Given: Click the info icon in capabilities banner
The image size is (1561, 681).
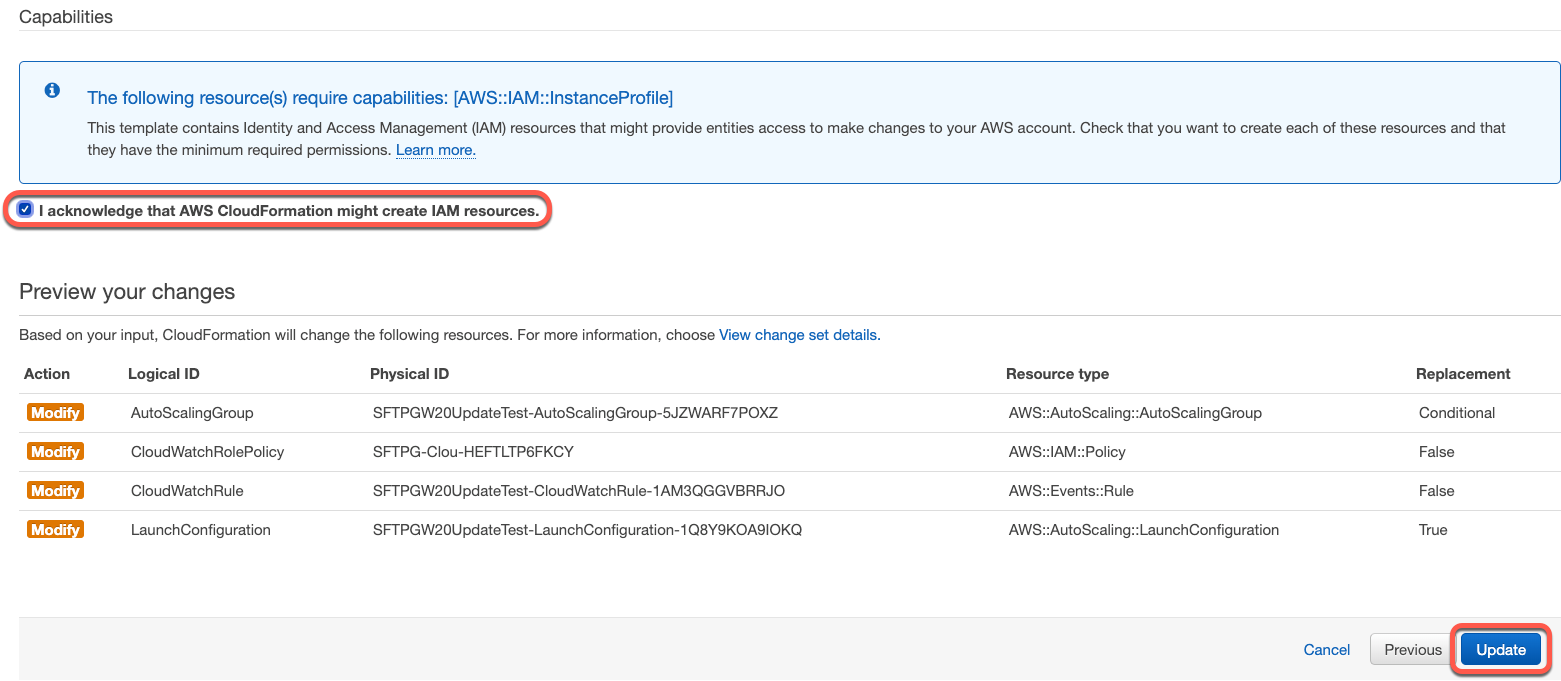Looking at the screenshot, I should coord(52,91).
